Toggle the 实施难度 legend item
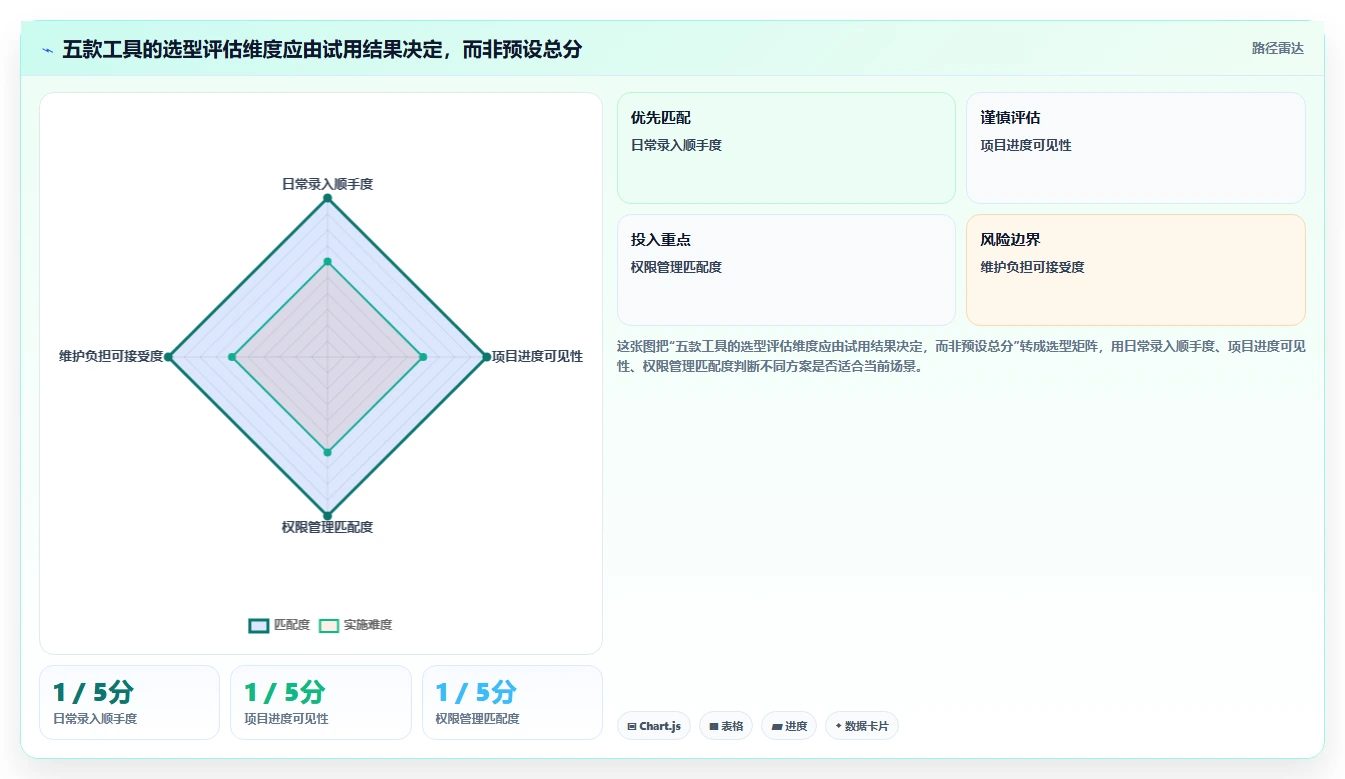The width and height of the screenshot is (1345, 779). tap(355, 625)
